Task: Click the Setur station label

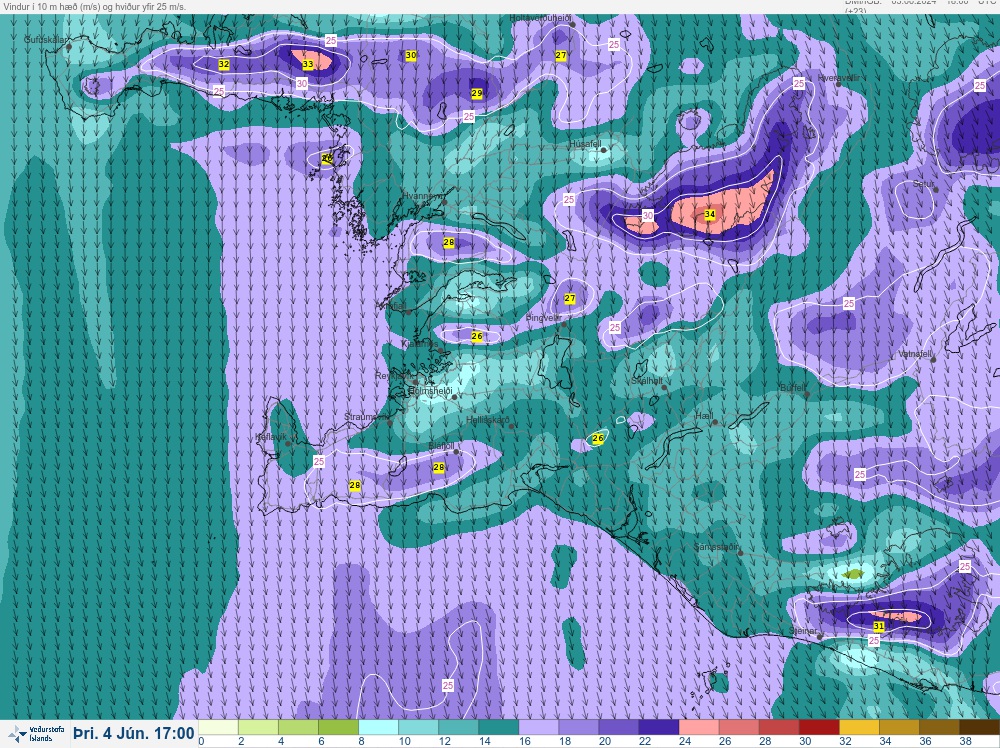Action: tap(923, 184)
